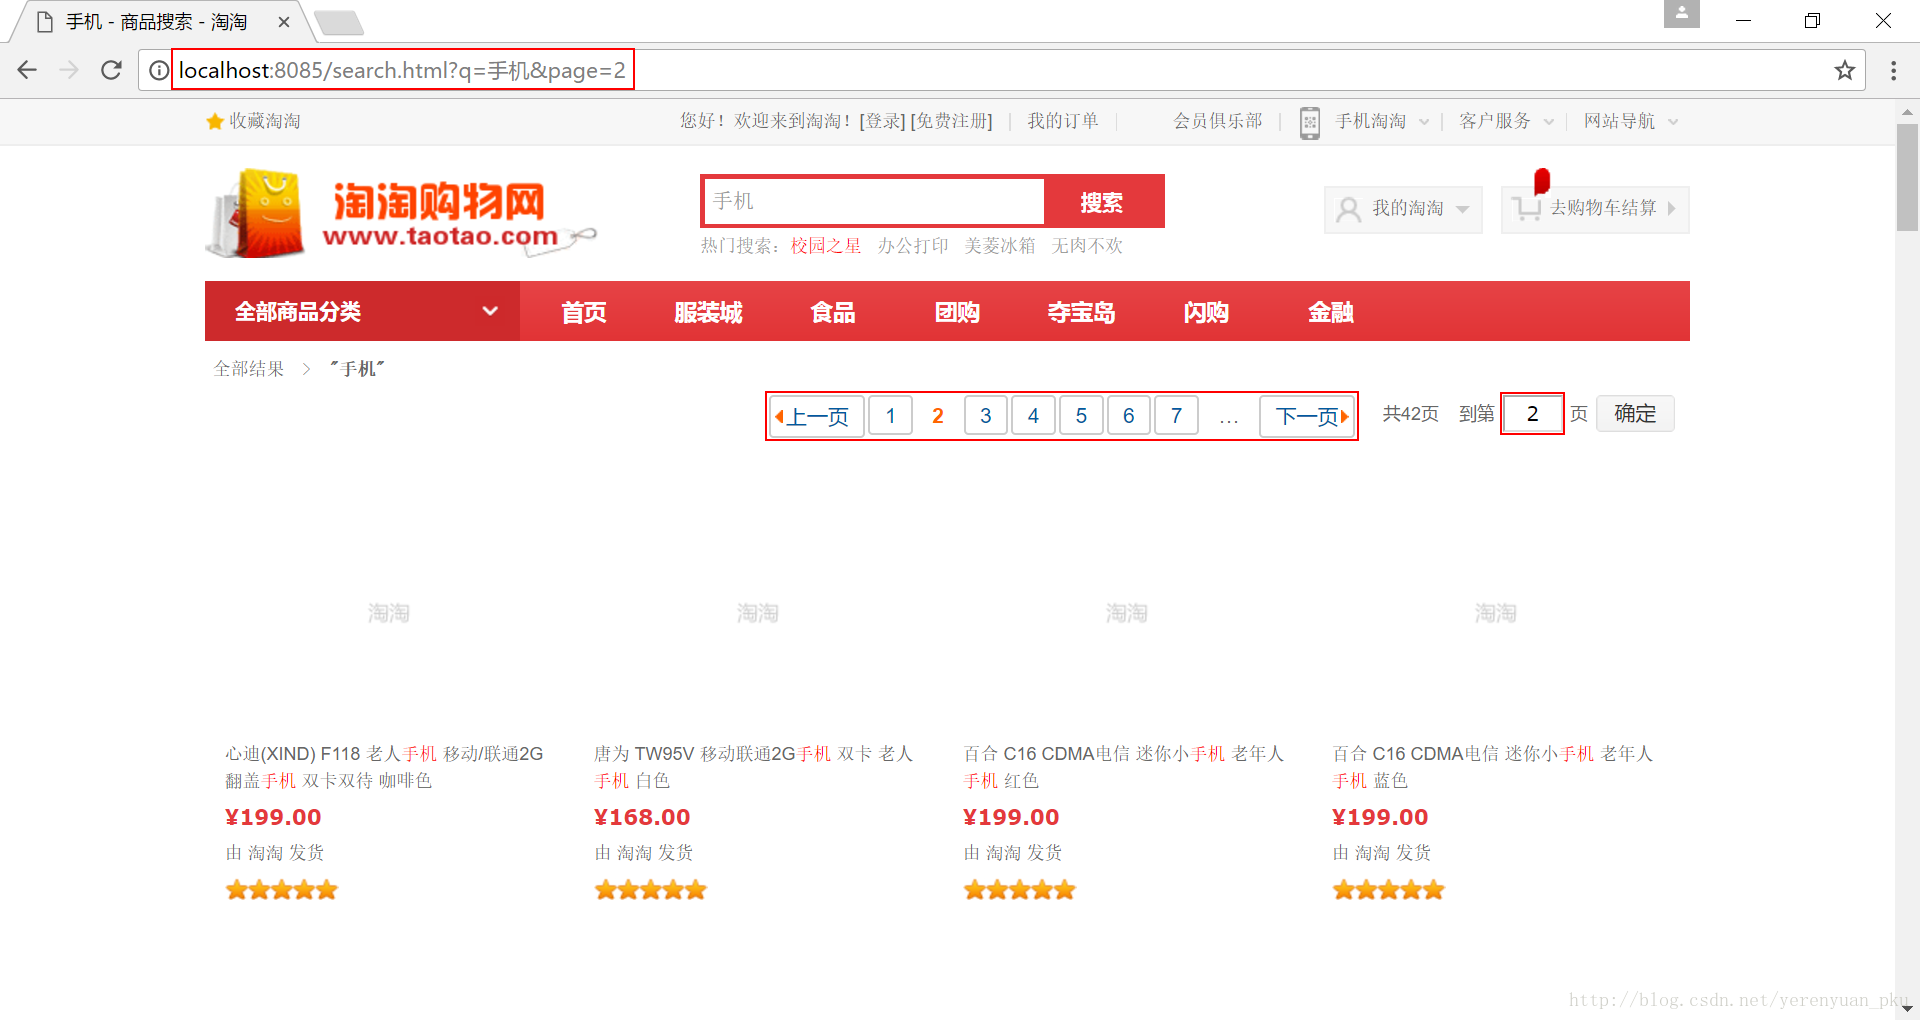Open 团购 navigation item
Screen dimensions: 1920x1020
pos(957,312)
